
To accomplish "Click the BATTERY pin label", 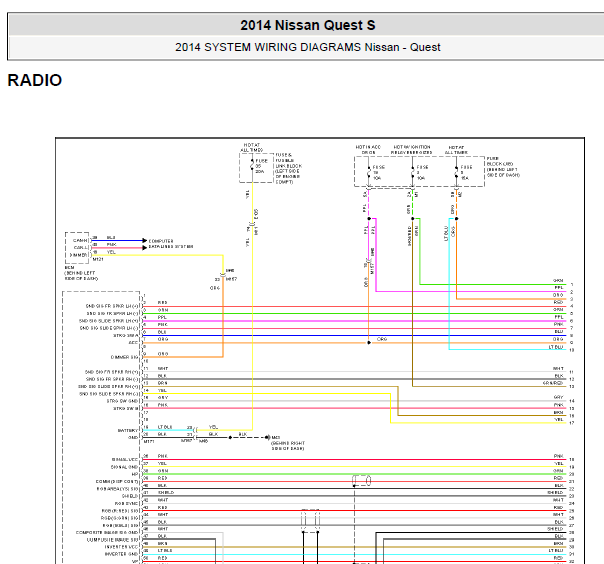I will [x=128, y=430].
